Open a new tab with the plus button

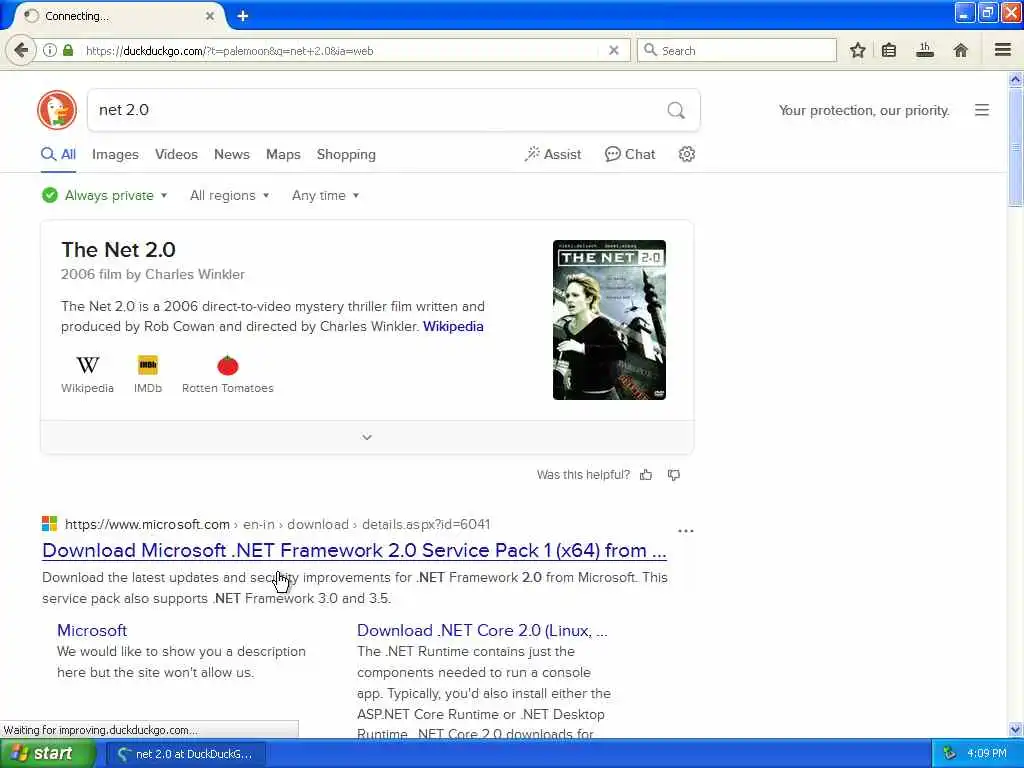click(243, 16)
